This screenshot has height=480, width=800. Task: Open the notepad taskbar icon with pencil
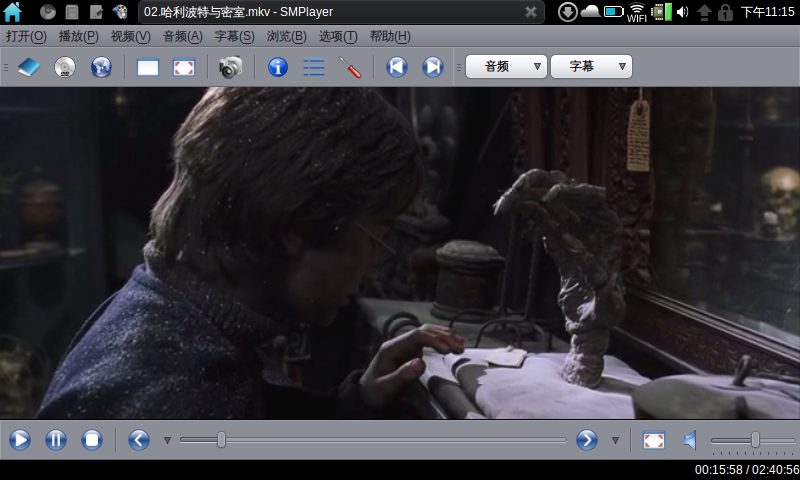(96, 12)
